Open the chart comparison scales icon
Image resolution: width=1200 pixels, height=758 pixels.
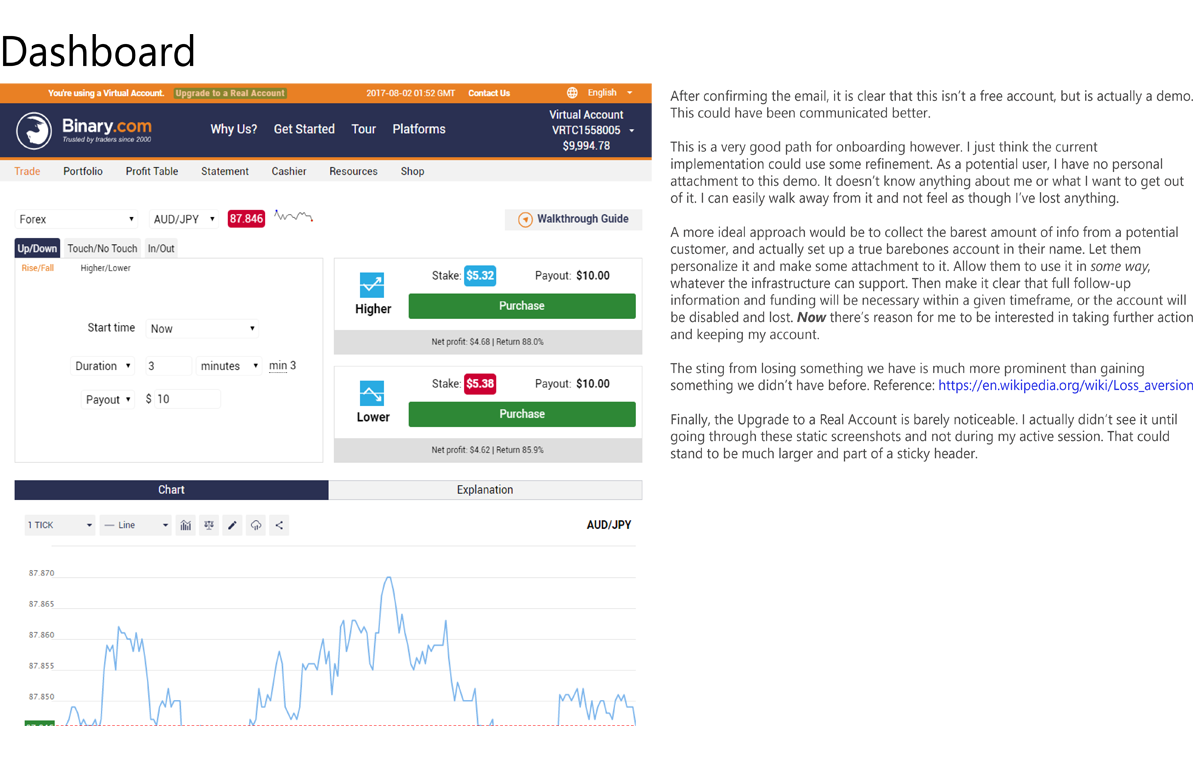pos(209,525)
